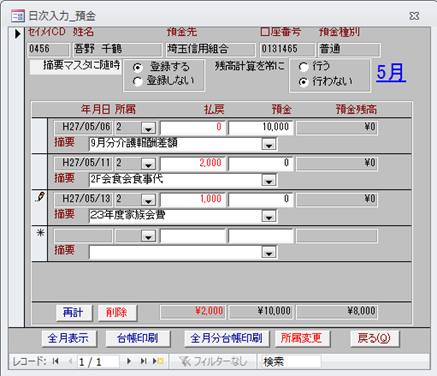Click 払戻 field showing 0 on H27/05/06

coord(192,127)
